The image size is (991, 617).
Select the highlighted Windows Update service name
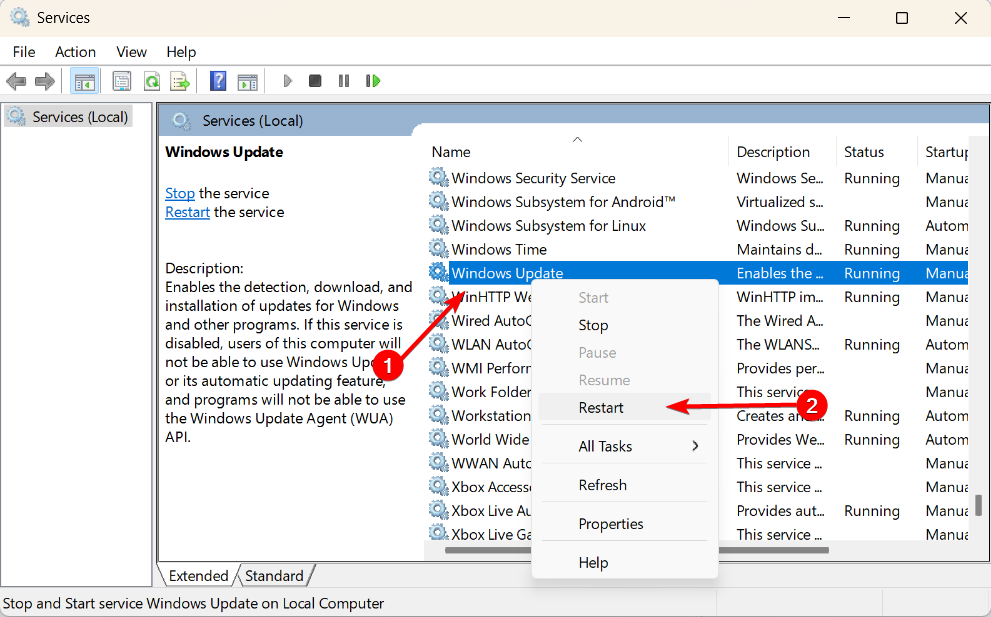[x=507, y=273]
